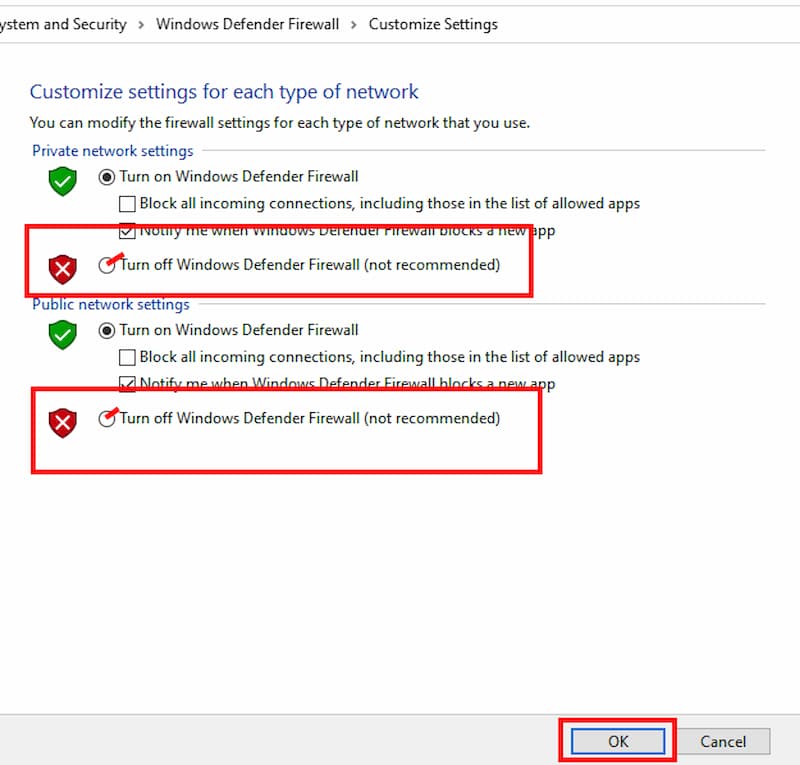Click green shield icon in Public network settings
Viewport: 800px width, 765px height.
pos(63,335)
